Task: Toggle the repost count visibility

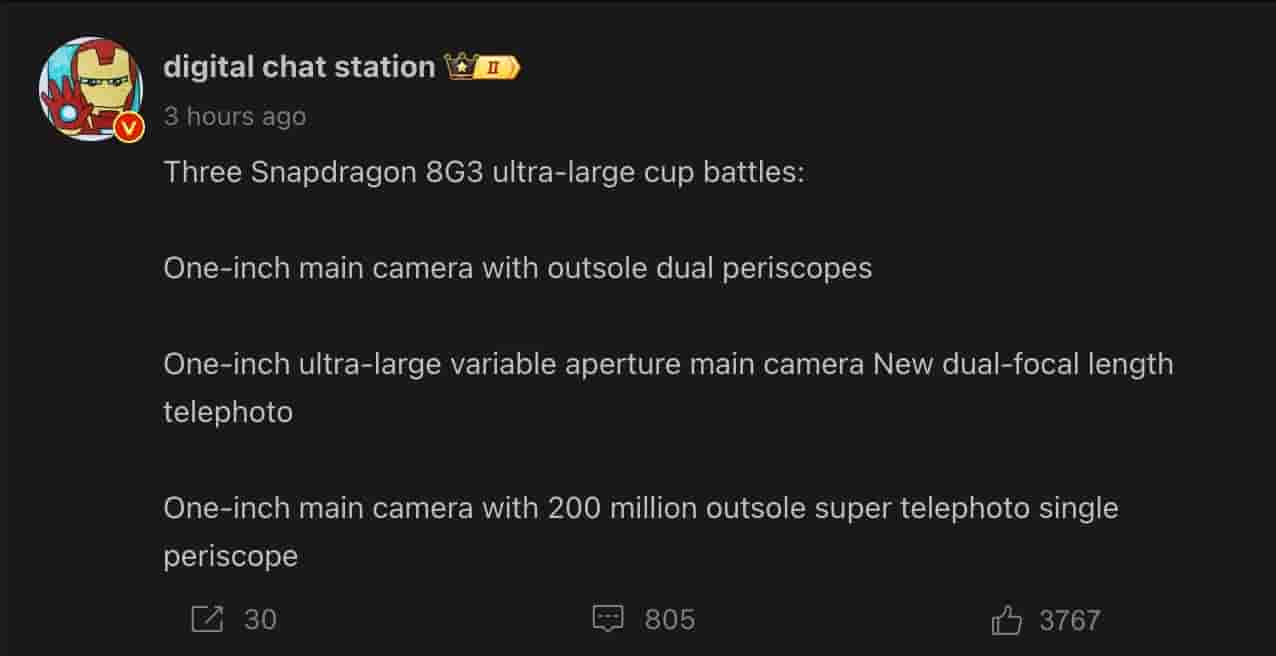Action: click(206, 619)
